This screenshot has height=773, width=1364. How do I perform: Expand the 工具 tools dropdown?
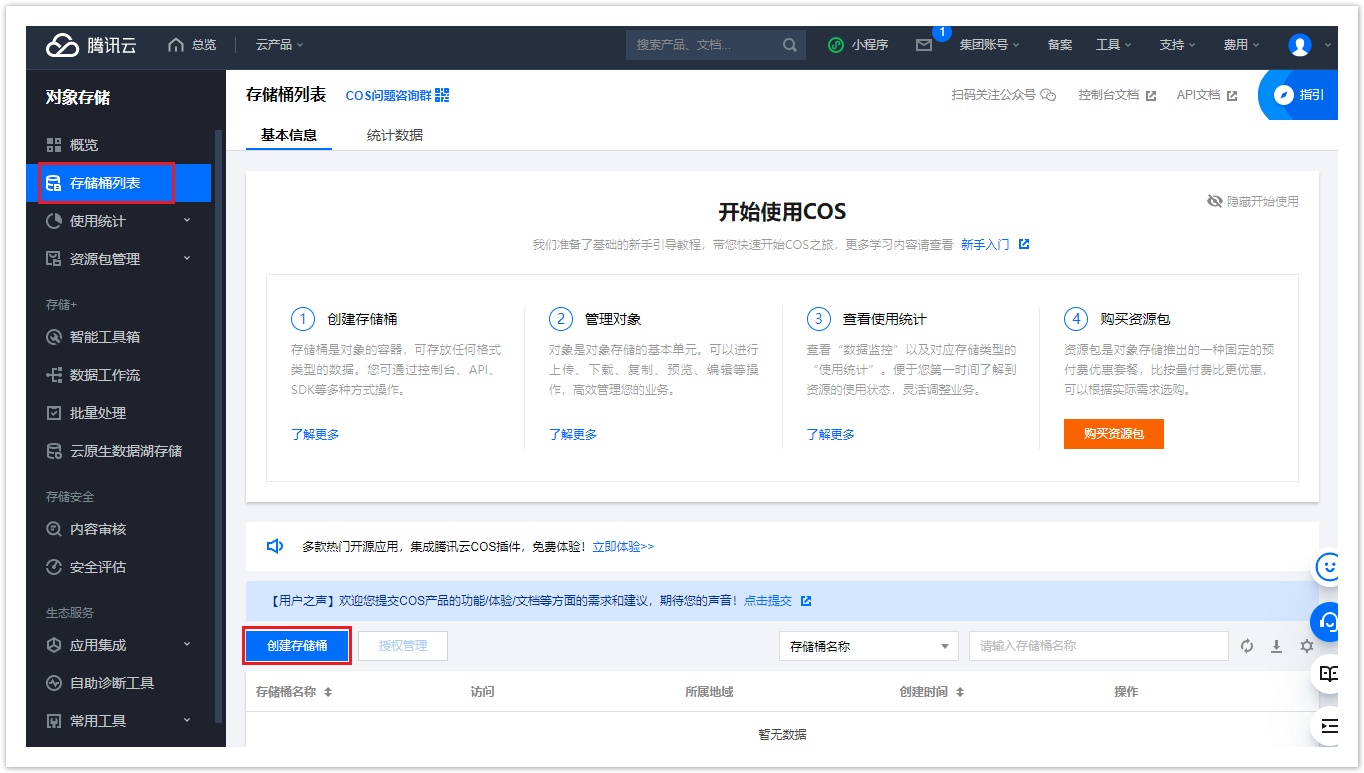[x=1113, y=45]
